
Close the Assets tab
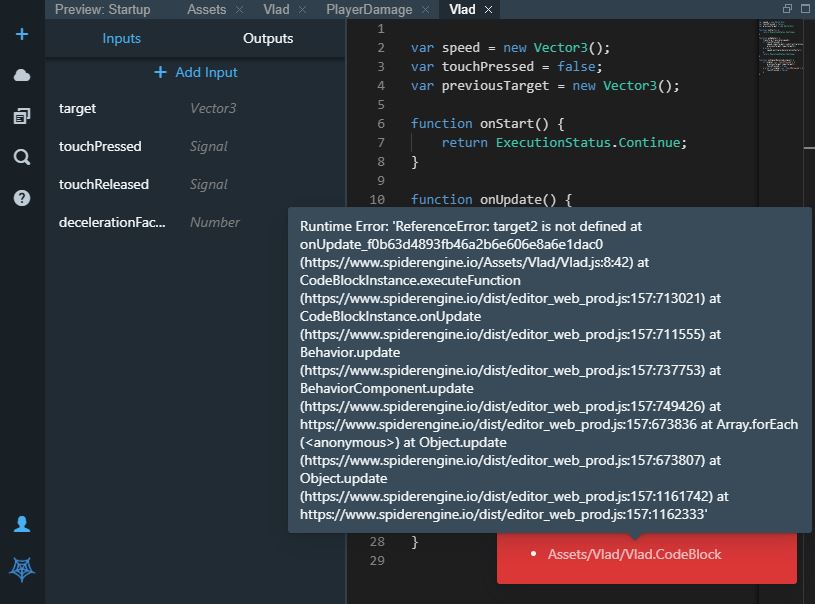click(240, 10)
